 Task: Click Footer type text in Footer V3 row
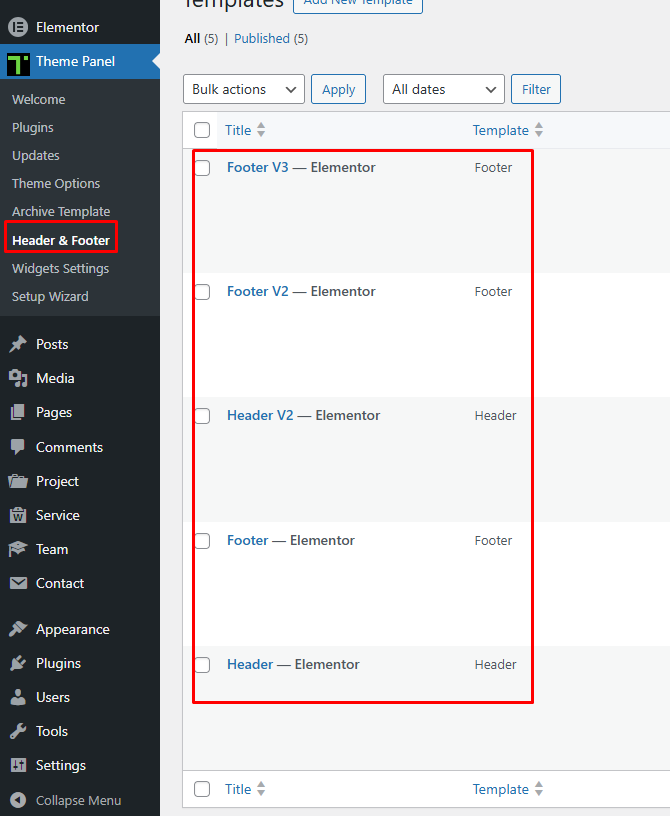[493, 168]
